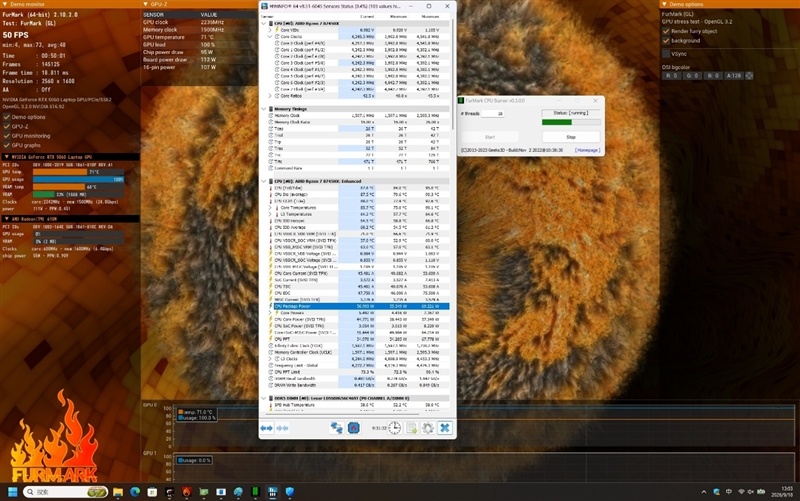Toggle the GPU-Z checkbox in Demo monitor

click(x=7, y=126)
